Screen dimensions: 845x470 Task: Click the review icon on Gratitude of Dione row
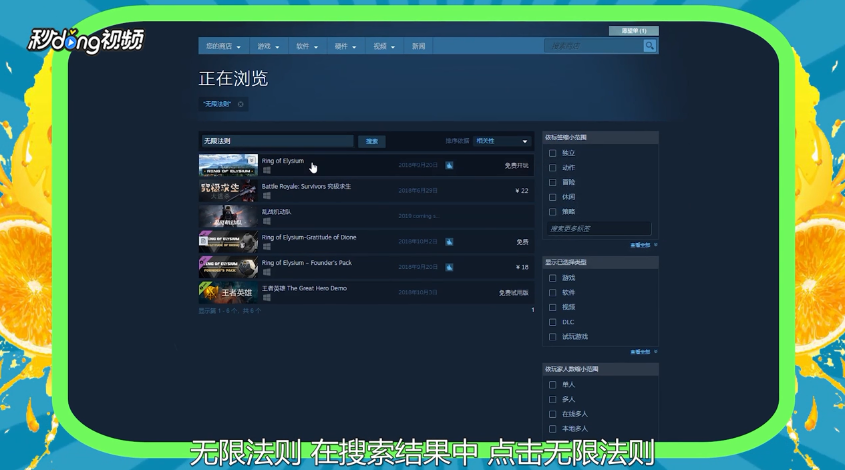pyautogui.click(x=449, y=241)
